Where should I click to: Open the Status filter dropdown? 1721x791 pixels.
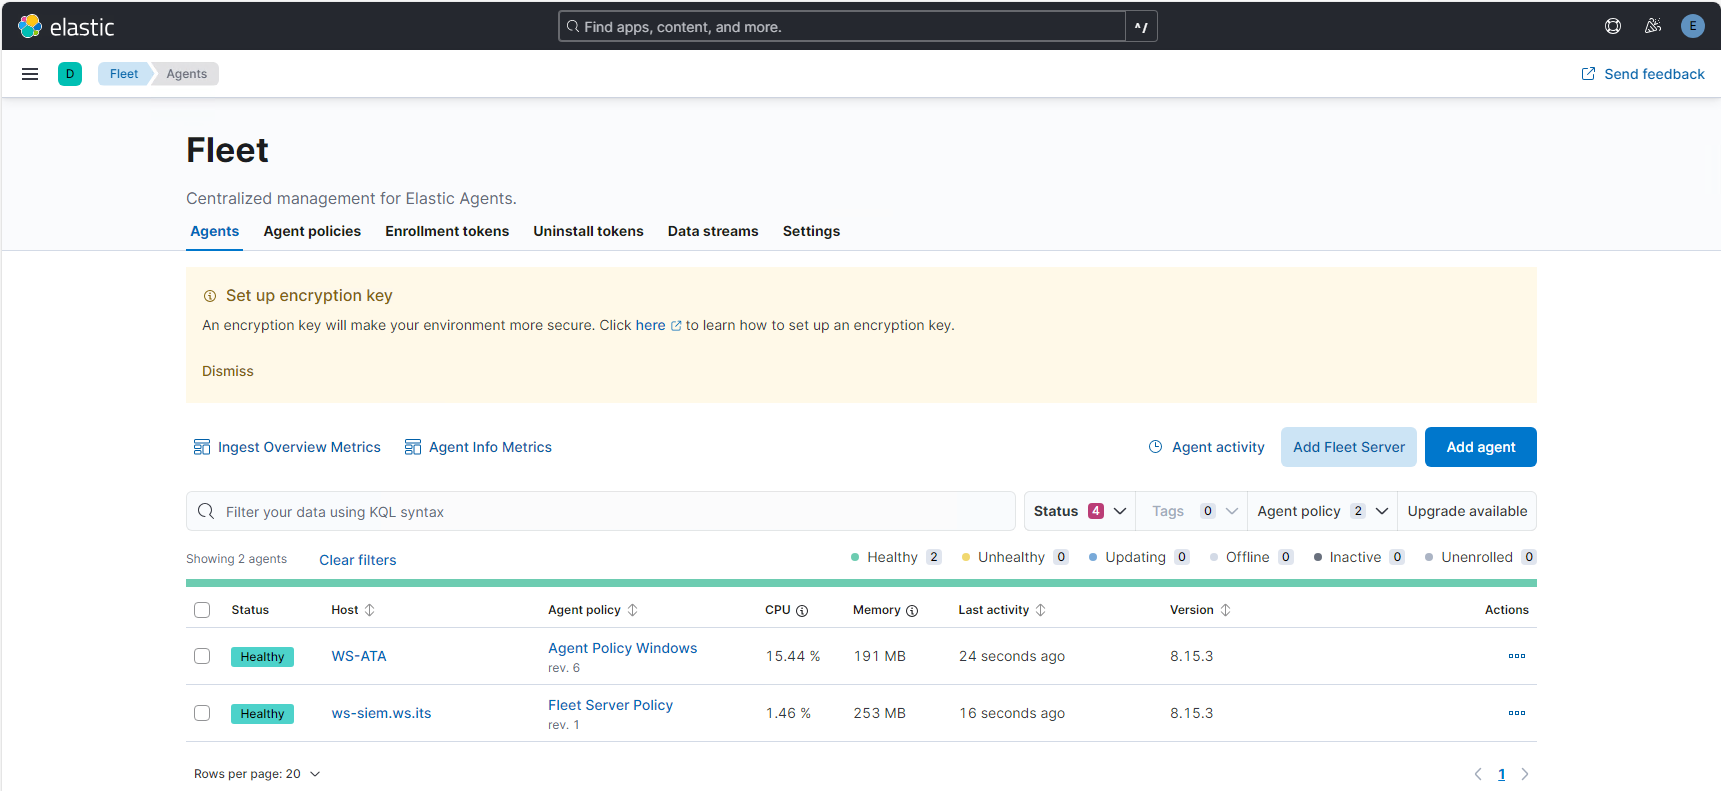(1080, 511)
